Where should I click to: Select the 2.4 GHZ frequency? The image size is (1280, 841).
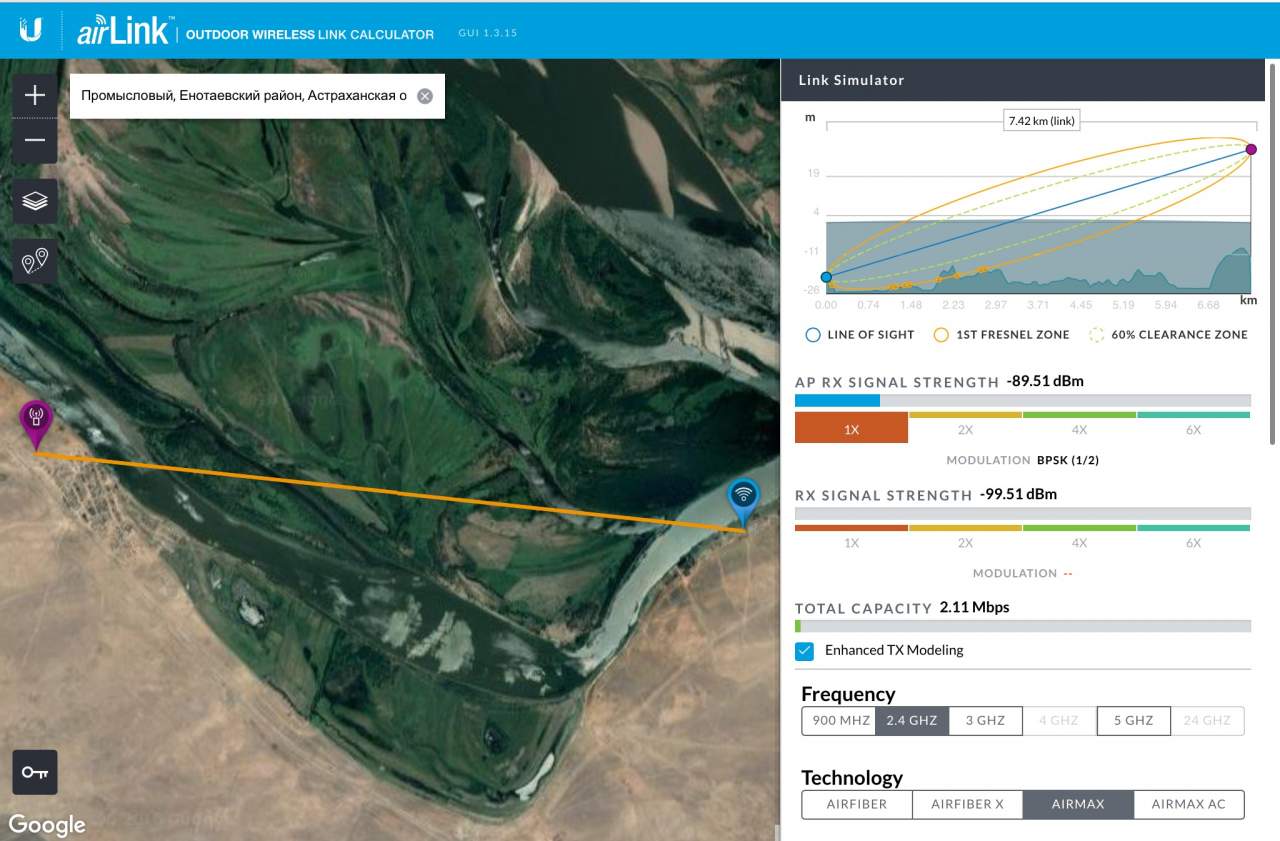point(912,721)
